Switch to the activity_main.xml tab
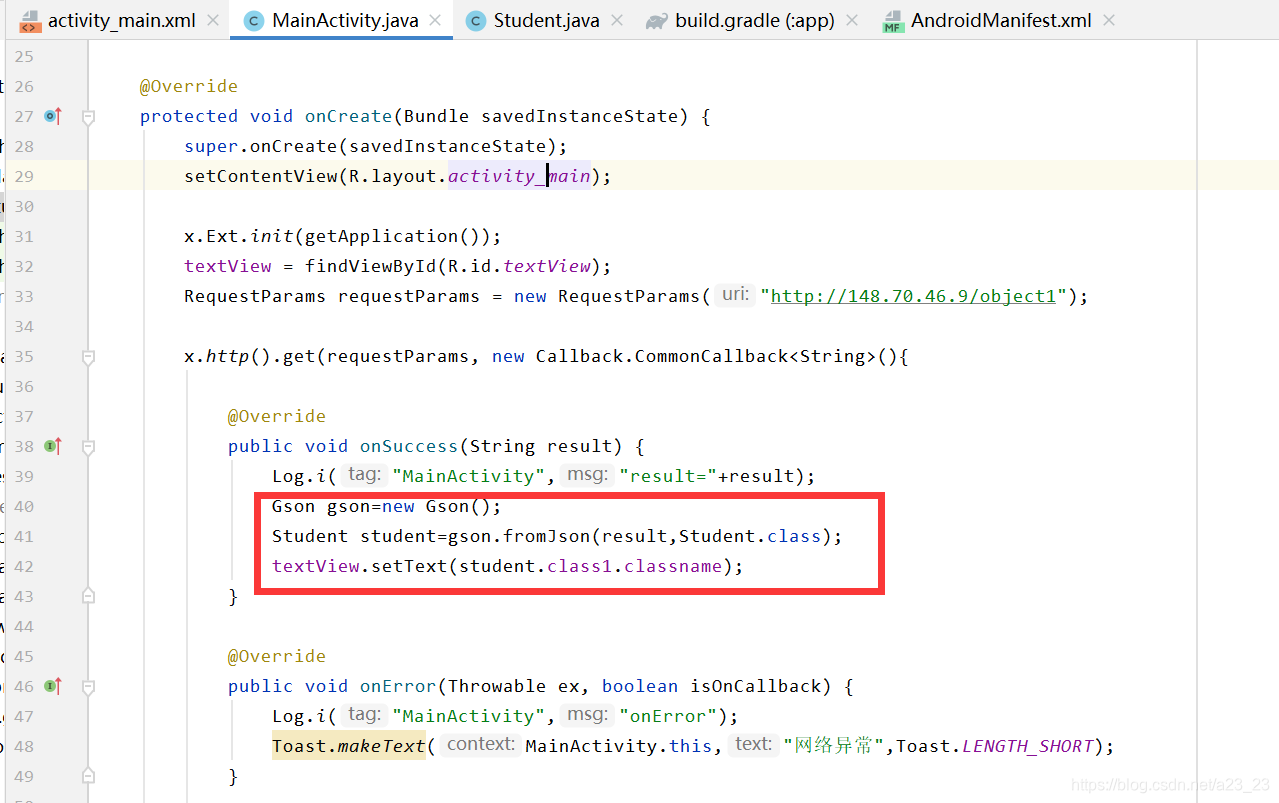The height and width of the screenshot is (803, 1279). (x=121, y=20)
